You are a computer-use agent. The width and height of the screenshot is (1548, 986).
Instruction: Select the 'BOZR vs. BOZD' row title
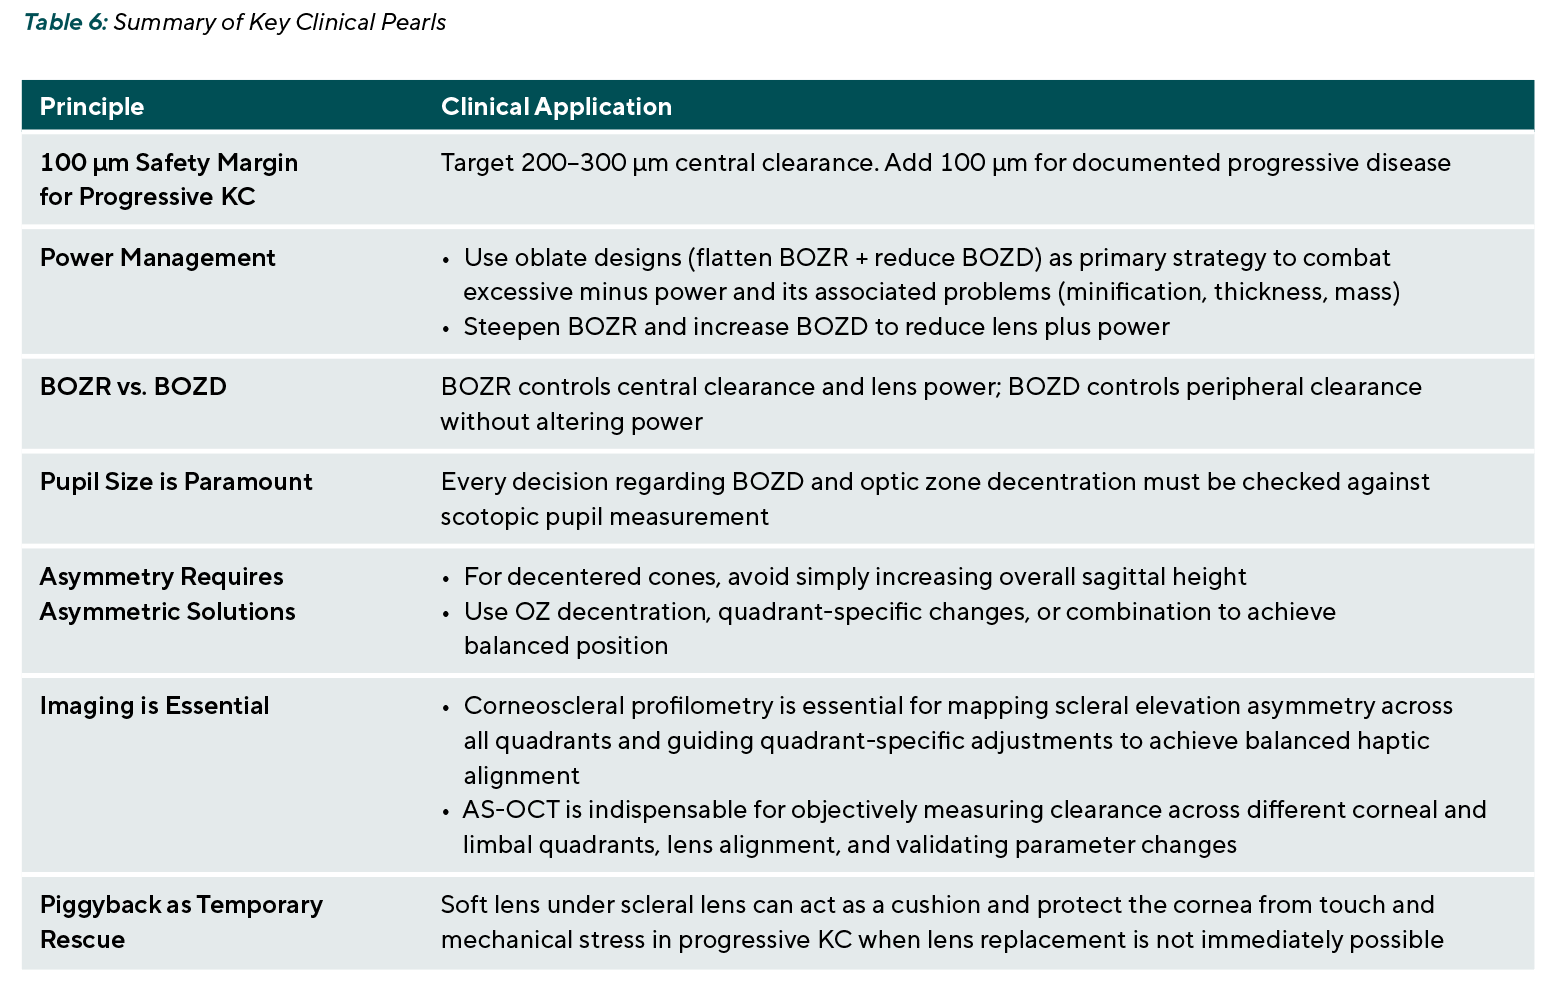tap(133, 386)
